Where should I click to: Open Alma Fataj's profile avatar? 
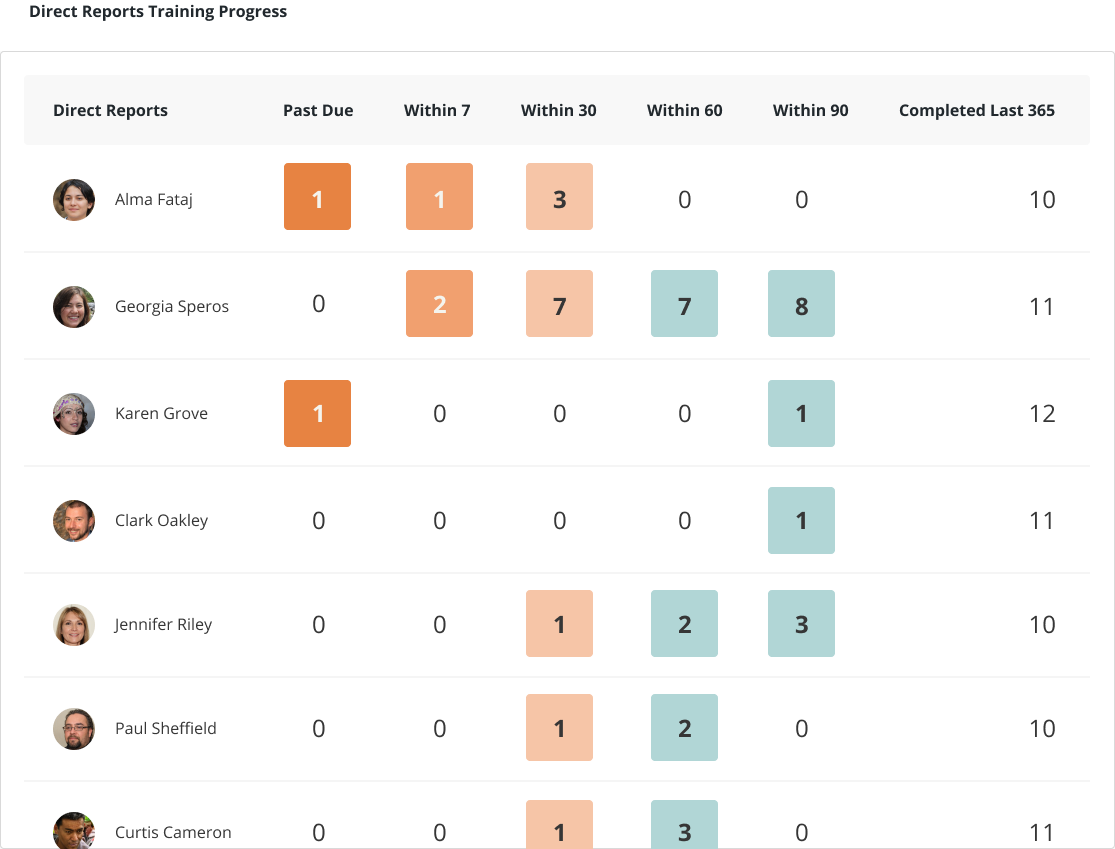point(73,199)
